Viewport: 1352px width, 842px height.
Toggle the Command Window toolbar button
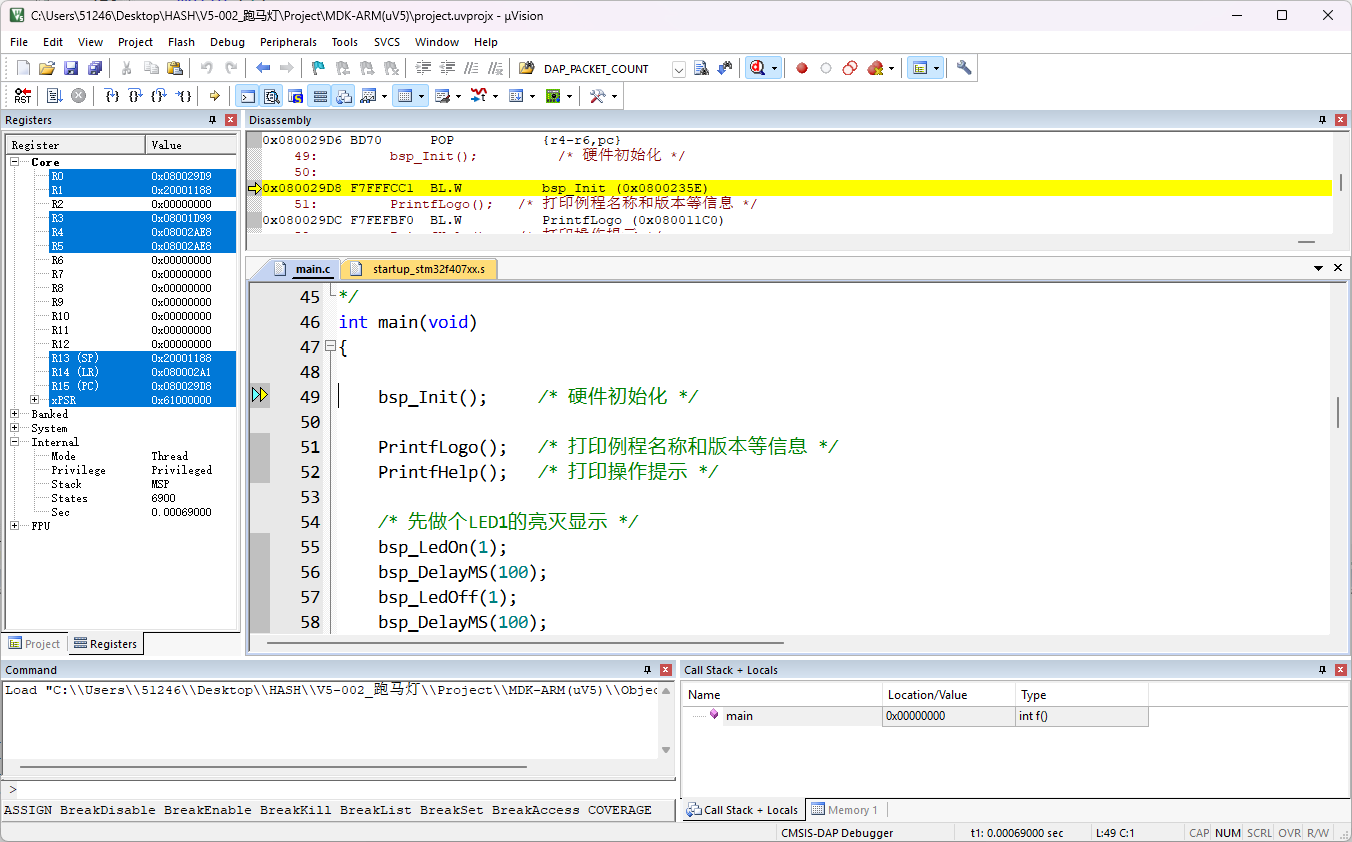pos(247,96)
